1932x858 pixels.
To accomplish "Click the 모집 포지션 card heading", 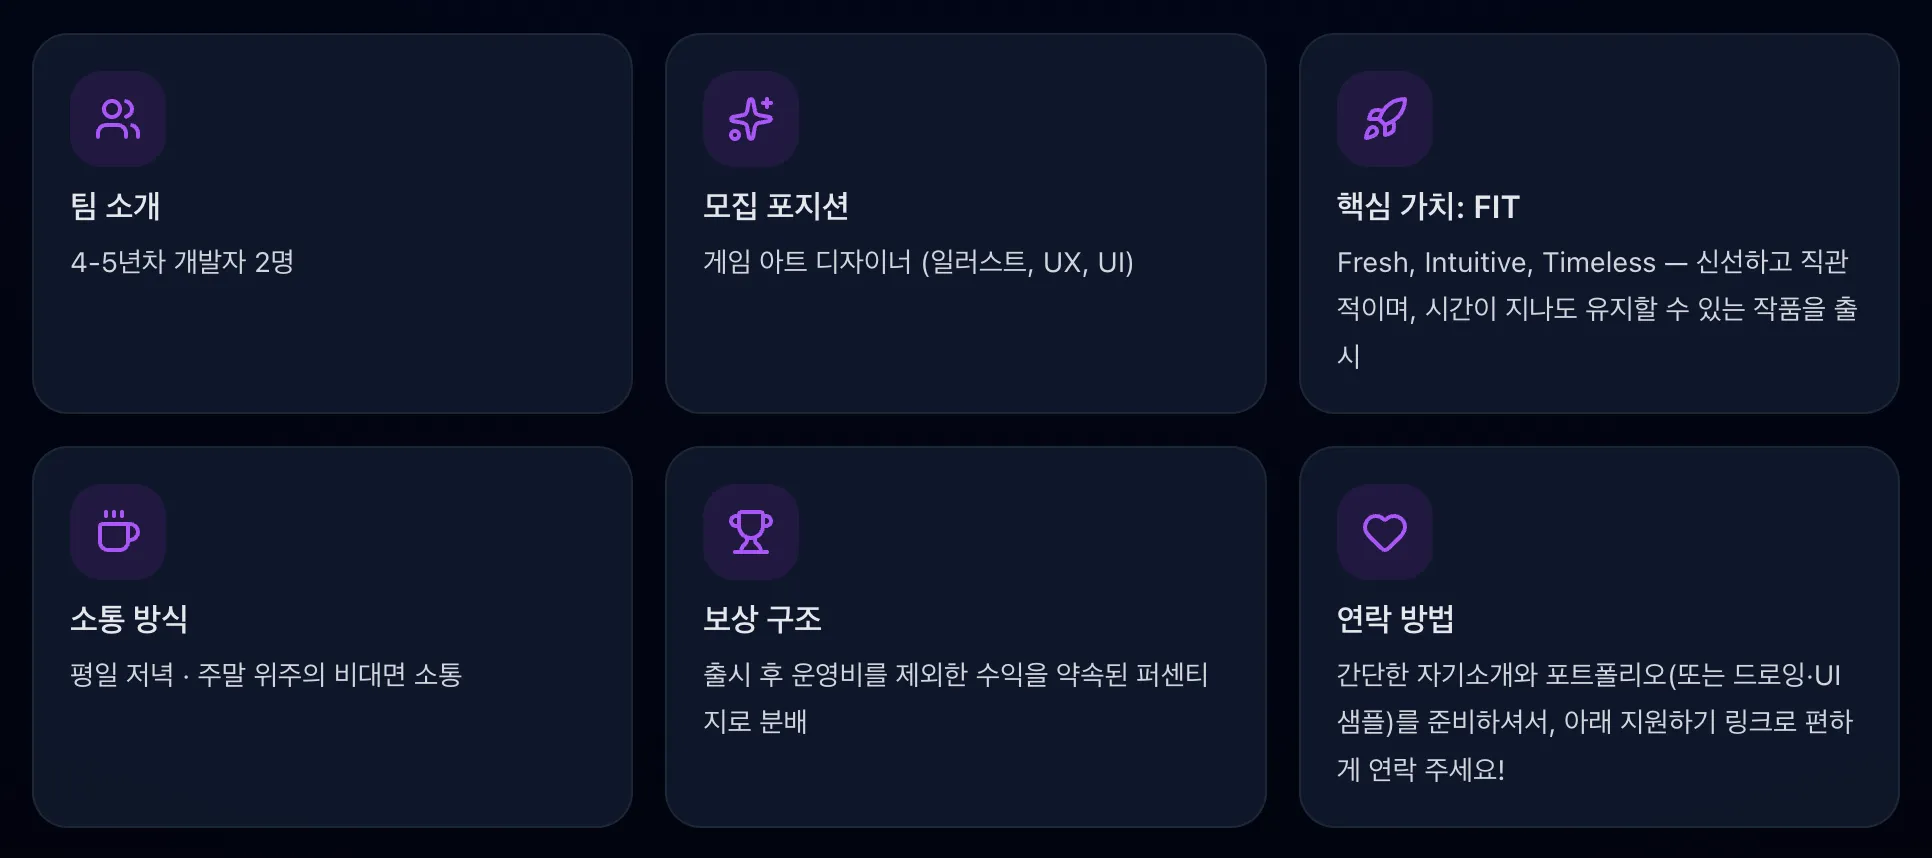I will coord(775,207).
